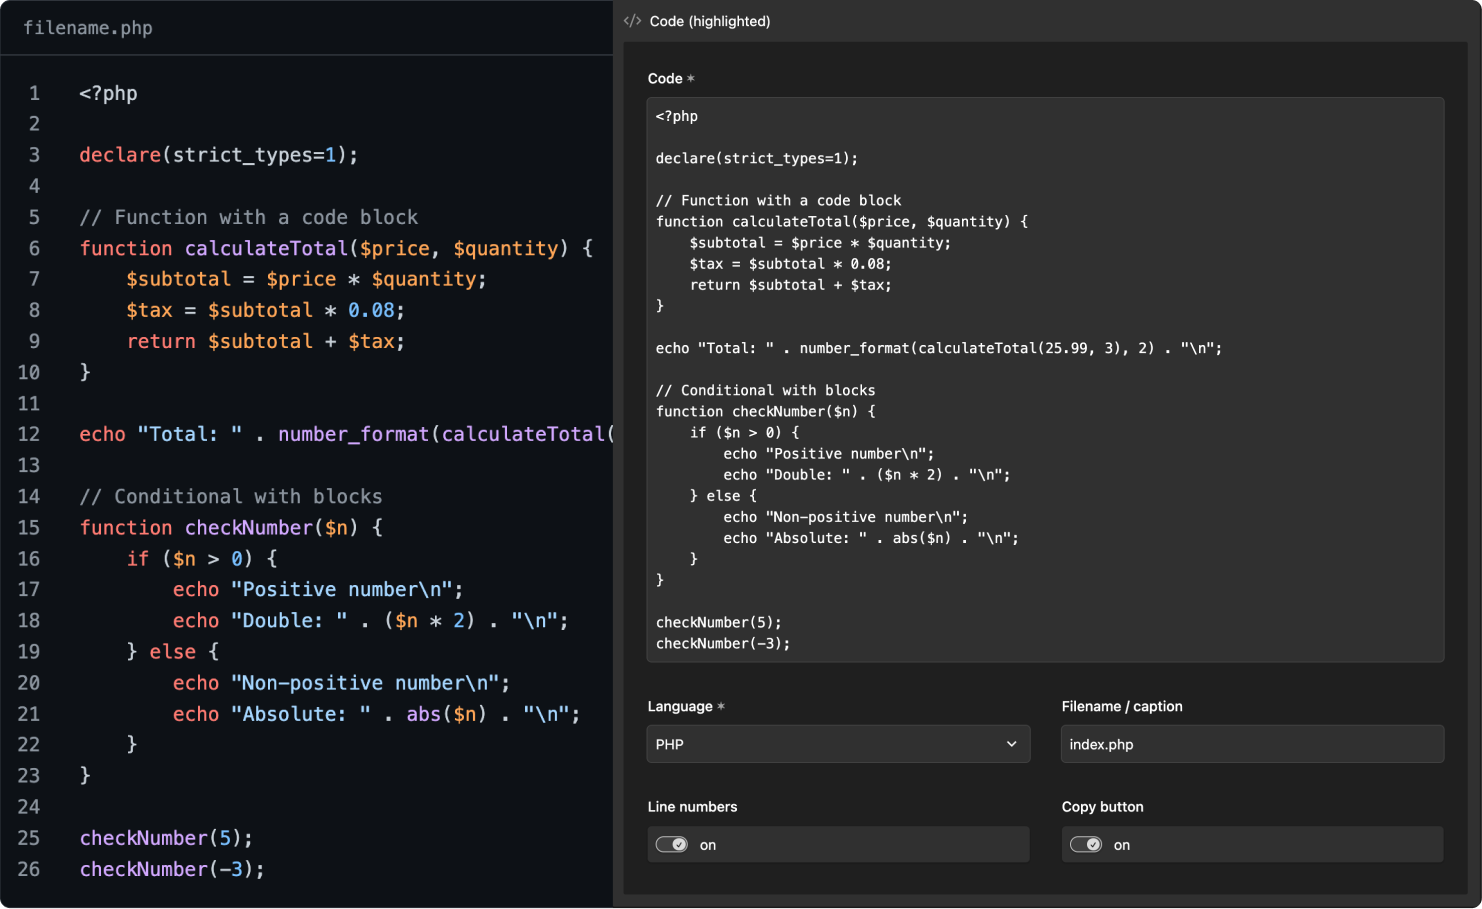Click 'echo "Absolute: "' line in the code editor
1482x909 pixels.
tap(871, 538)
